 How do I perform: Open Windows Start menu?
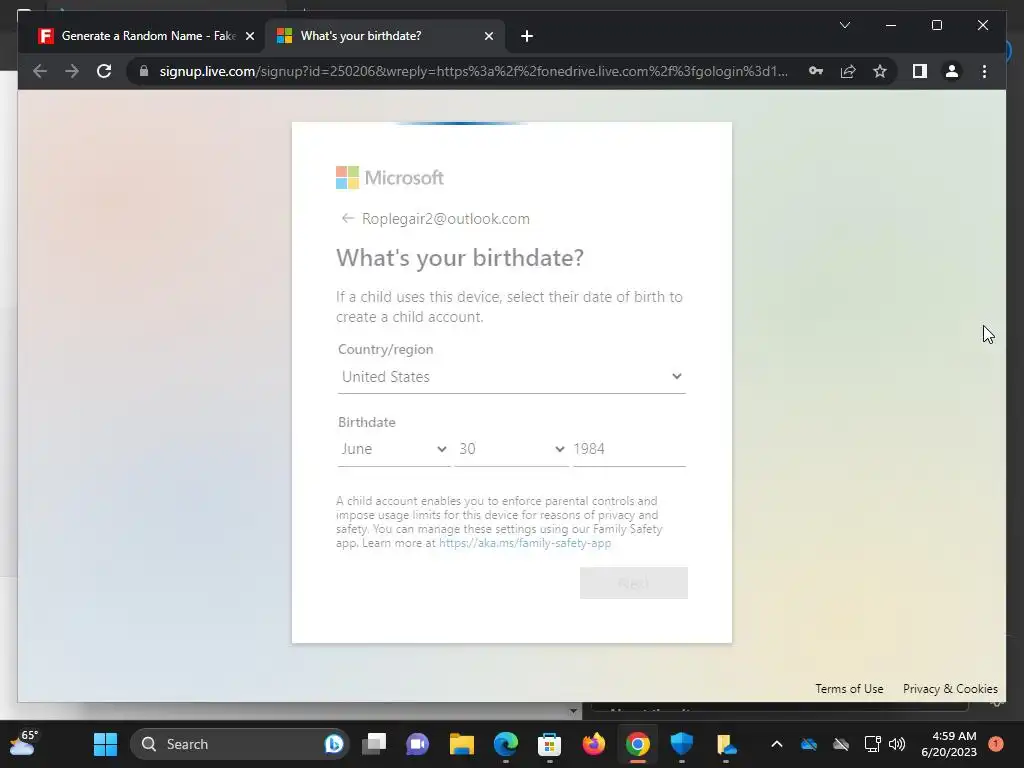(105, 744)
